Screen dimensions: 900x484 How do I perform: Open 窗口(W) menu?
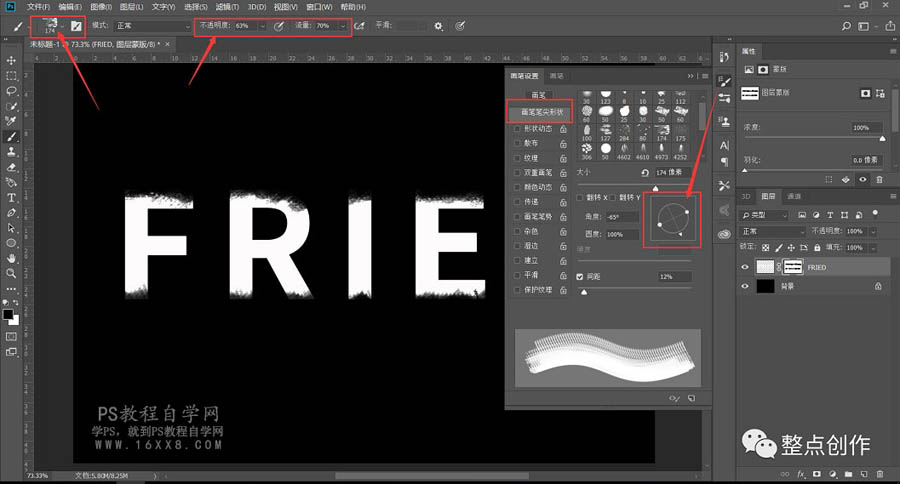click(x=319, y=7)
